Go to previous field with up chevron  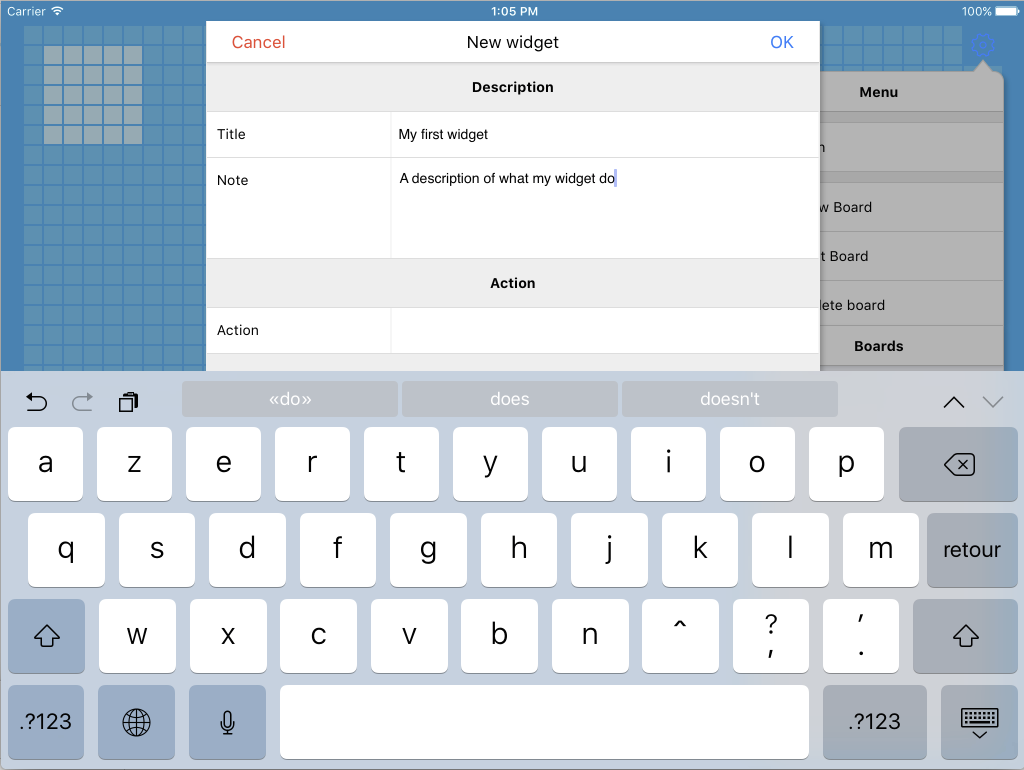(953, 402)
